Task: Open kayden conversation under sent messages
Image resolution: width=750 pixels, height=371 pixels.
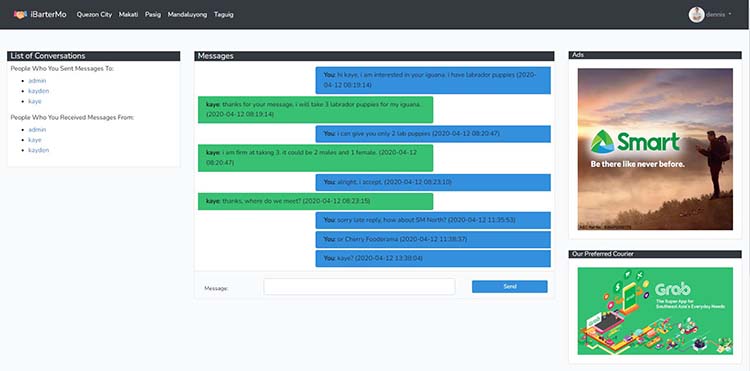Action: [x=39, y=91]
